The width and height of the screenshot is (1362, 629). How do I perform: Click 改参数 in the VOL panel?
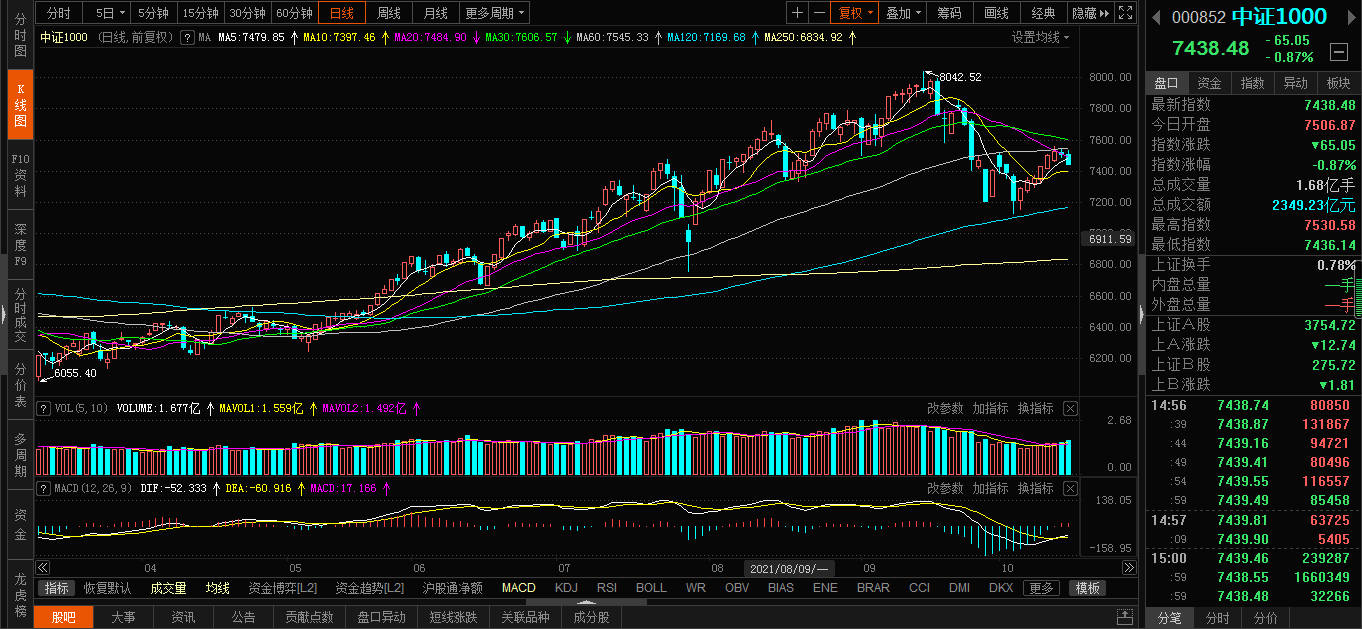[x=945, y=408]
